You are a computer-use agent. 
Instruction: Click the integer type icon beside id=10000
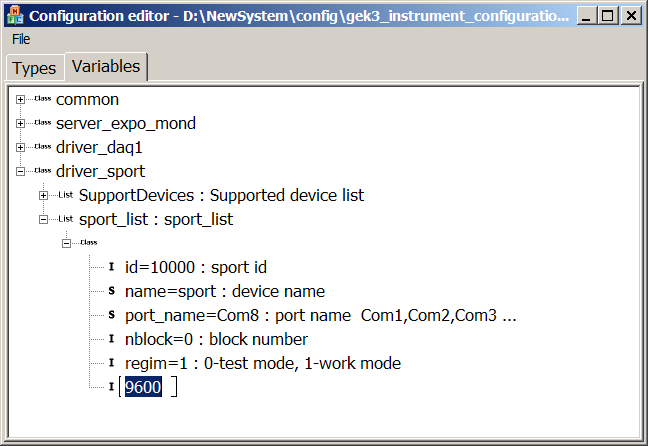coord(112,267)
